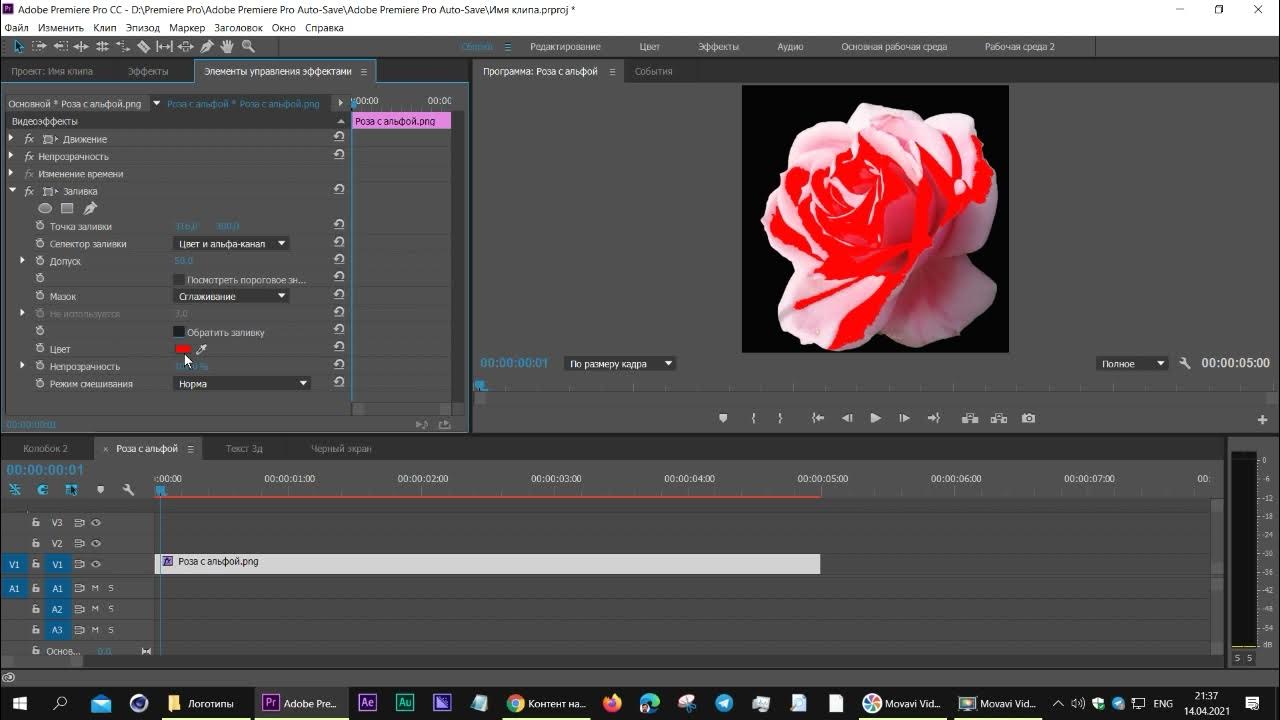This screenshot has height=720, width=1280.
Task: Open По размеру кадра zoom dropdown
Action: pyautogui.click(x=620, y=363)
